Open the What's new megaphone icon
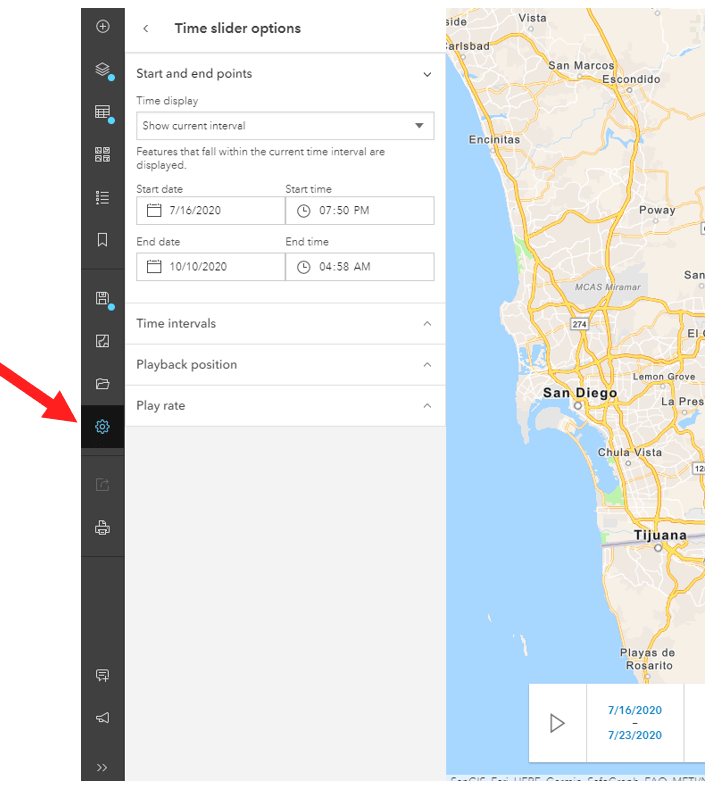This screenshot has height=787, width=721. point(102,718)
